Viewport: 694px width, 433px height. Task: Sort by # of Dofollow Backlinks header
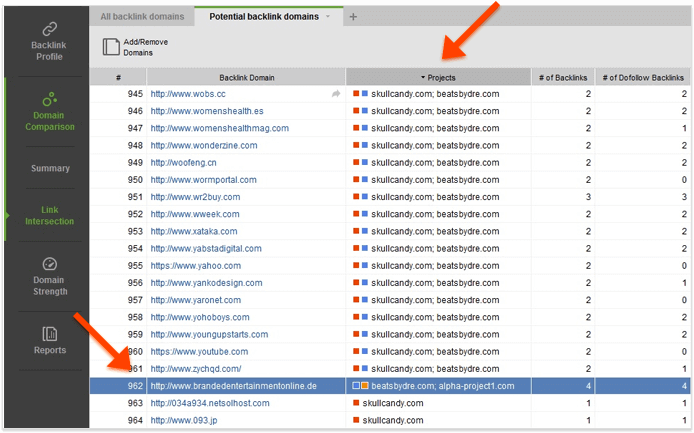point(643,77)
